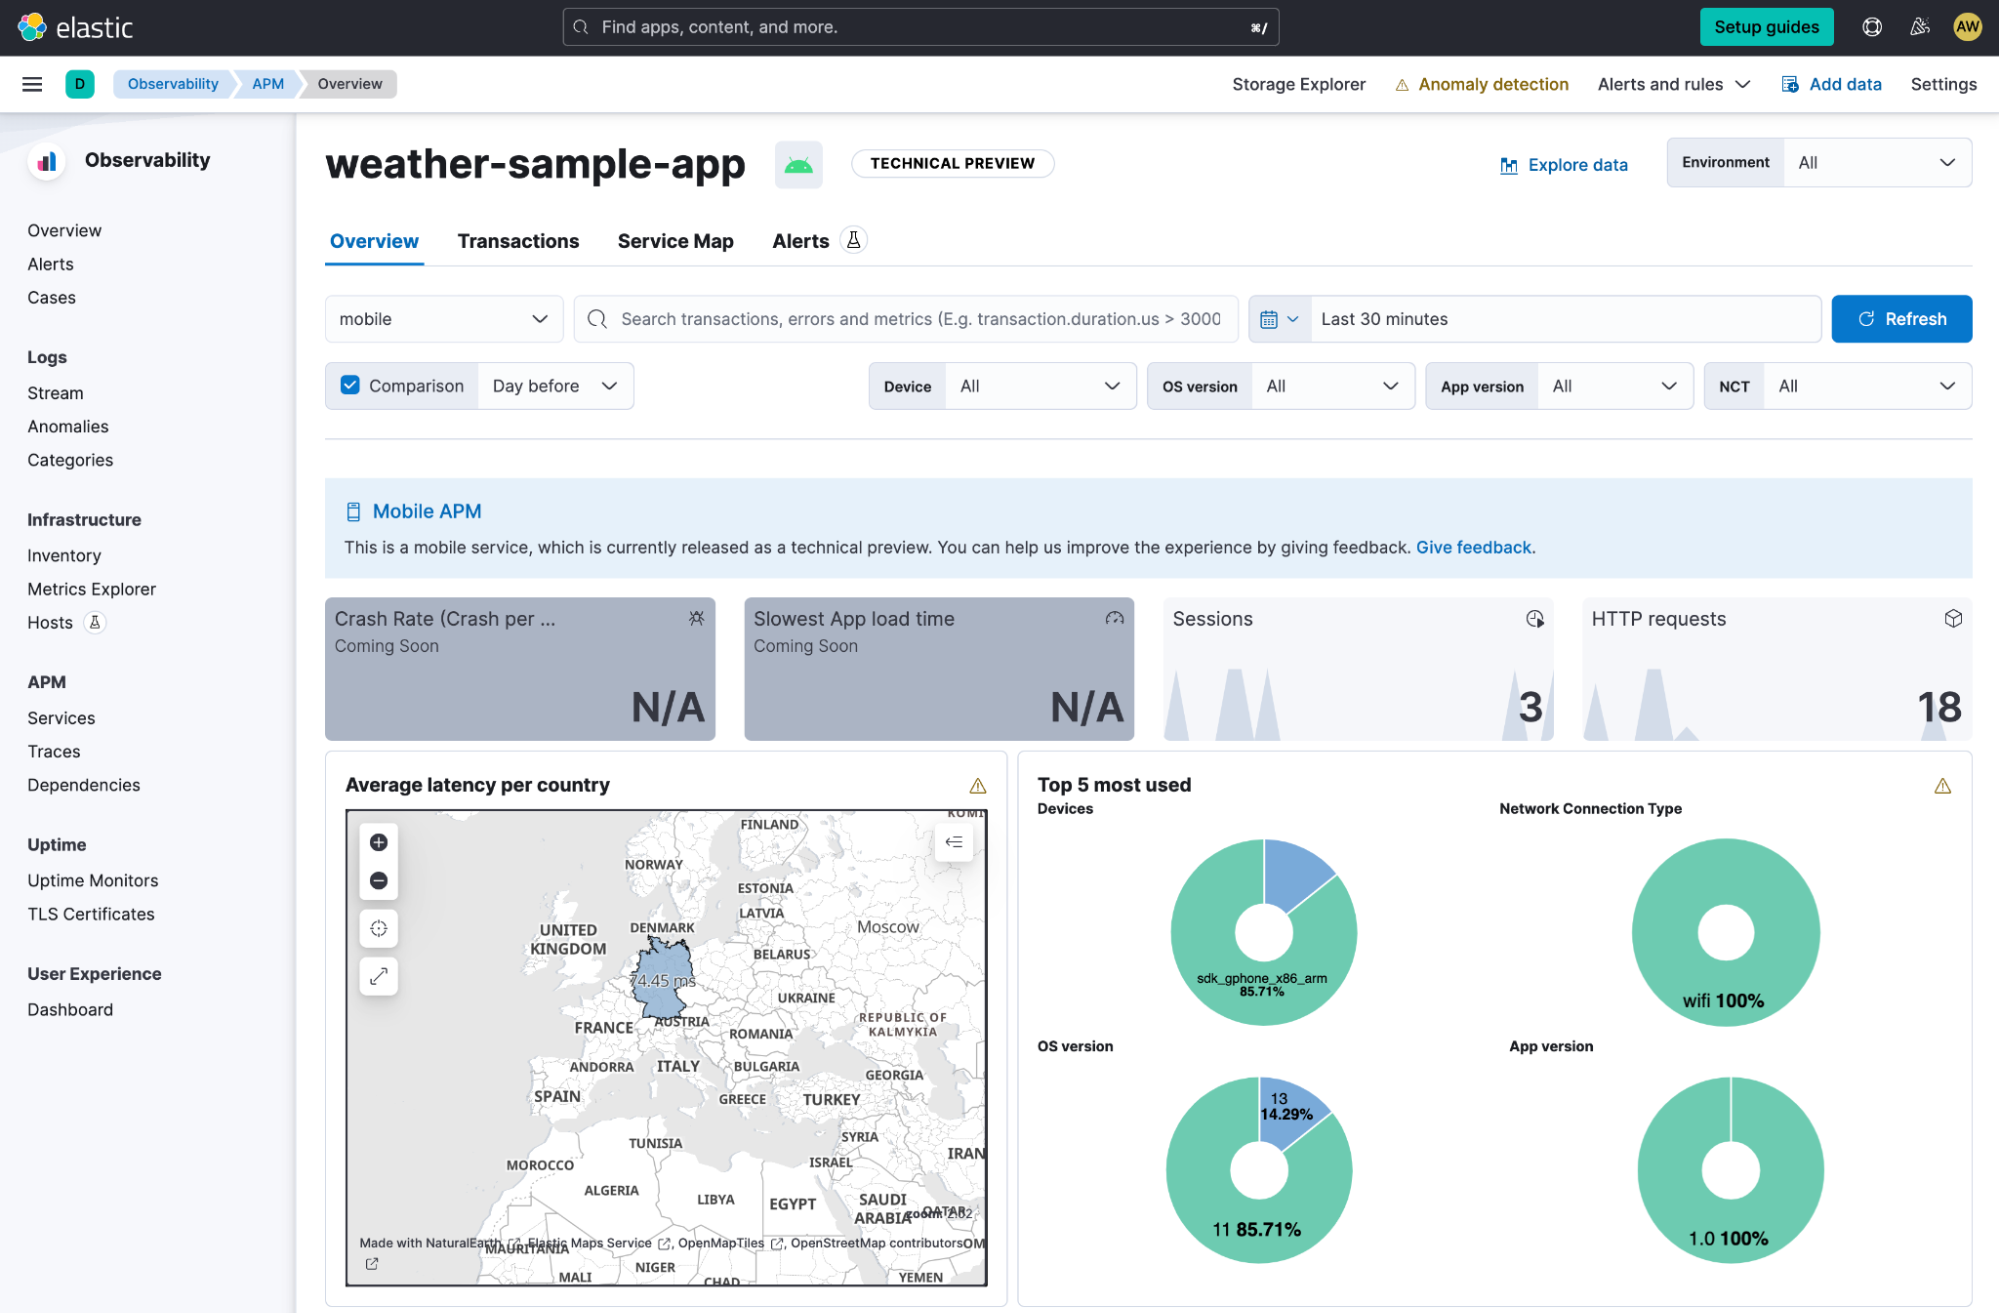Switch to the Transactions tab
Viewport: 1999px width, 1313px height.
pos(518,241)
